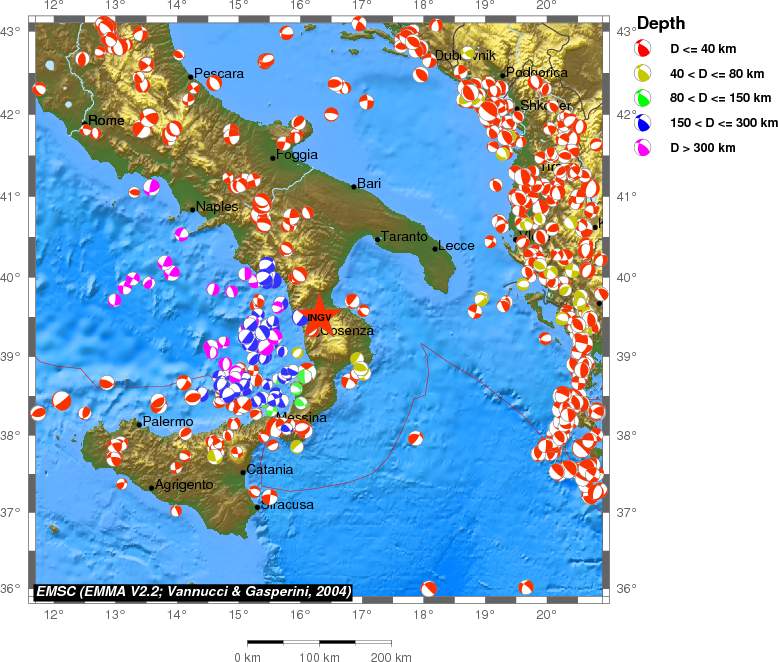Select the blue 150 < D <= 300 km legend beachball
778x662 pixels.
coord(643,123)
